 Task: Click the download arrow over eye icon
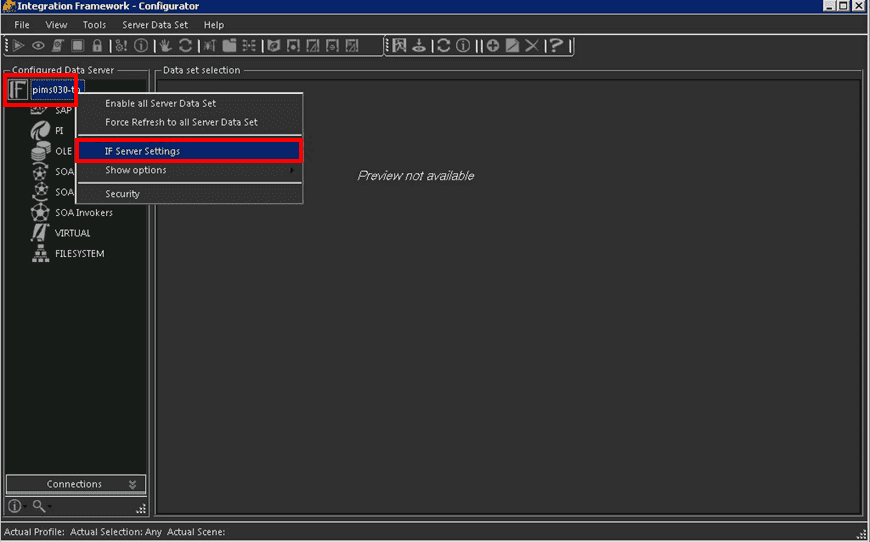tap(419, 45)
